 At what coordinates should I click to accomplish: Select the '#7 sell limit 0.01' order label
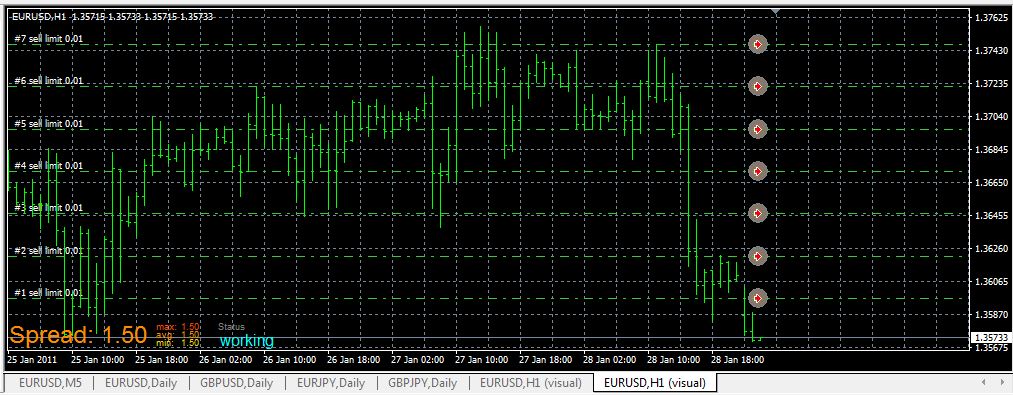pos(49,39)
